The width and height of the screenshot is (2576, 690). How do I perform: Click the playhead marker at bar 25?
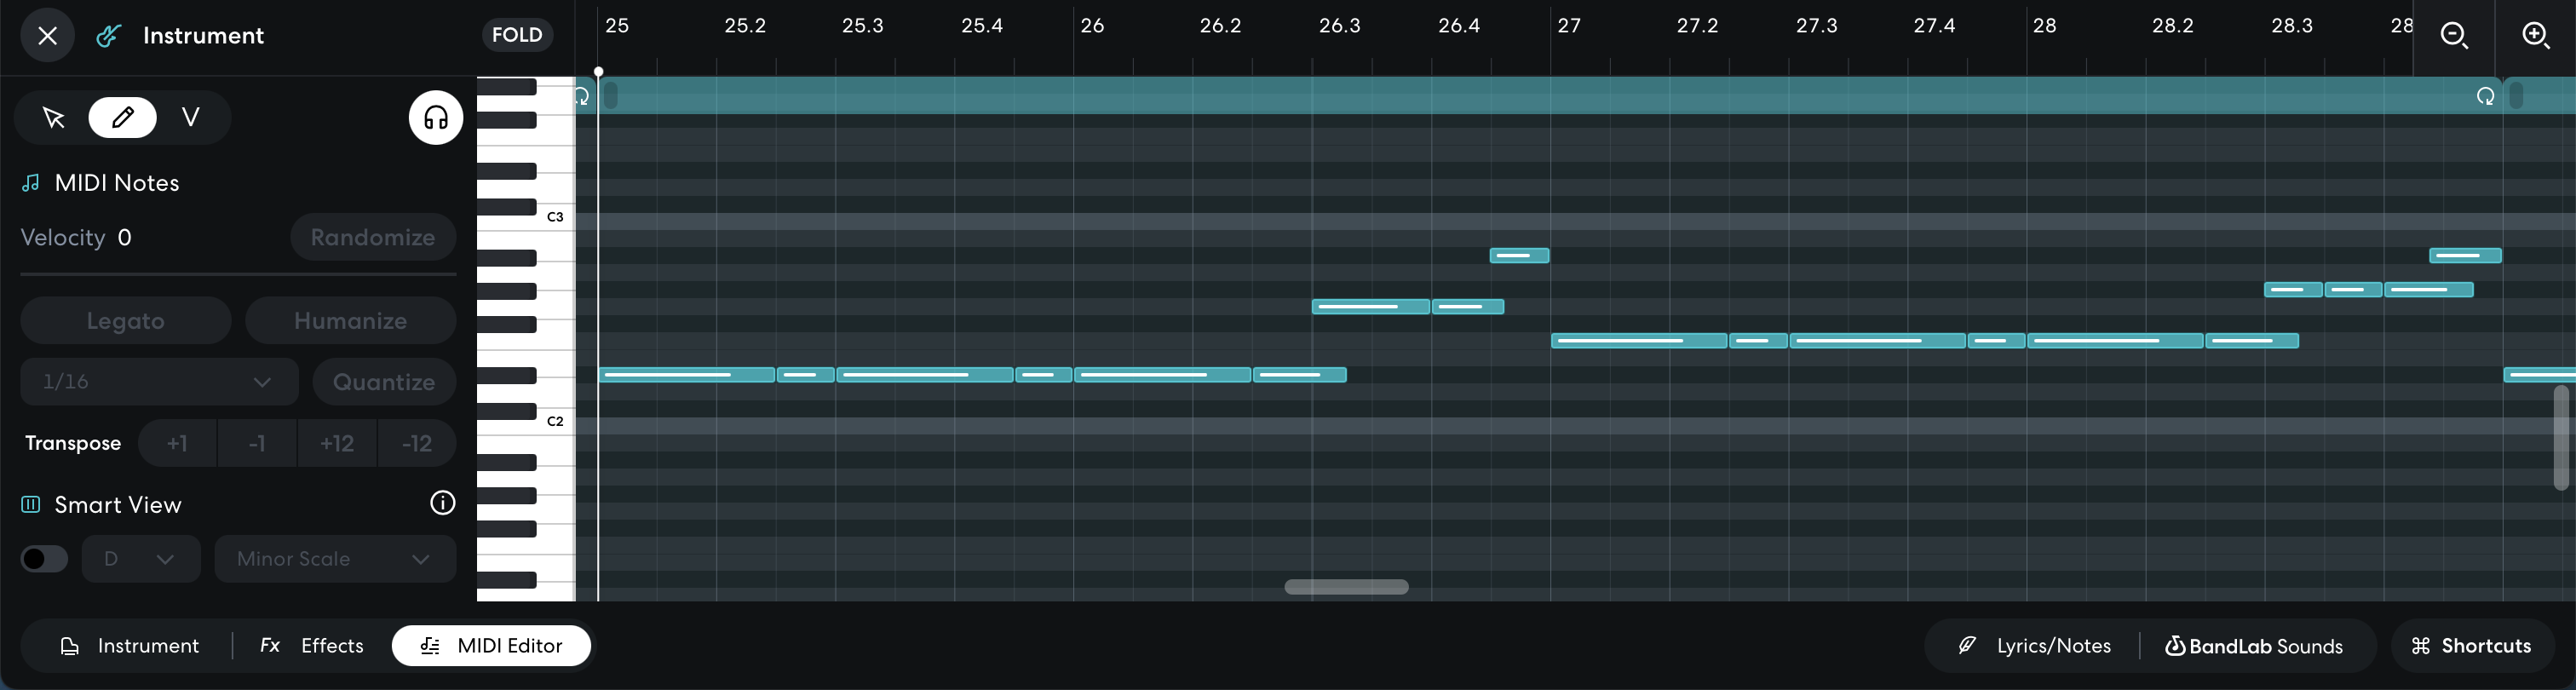(598, 72)
